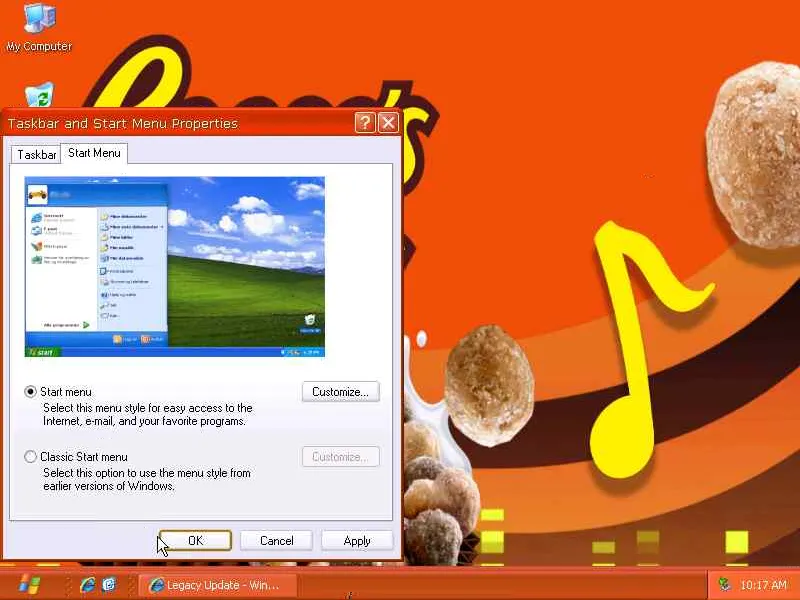
Task: Activate the Legacy Update taskbar button
Action: 217,585
